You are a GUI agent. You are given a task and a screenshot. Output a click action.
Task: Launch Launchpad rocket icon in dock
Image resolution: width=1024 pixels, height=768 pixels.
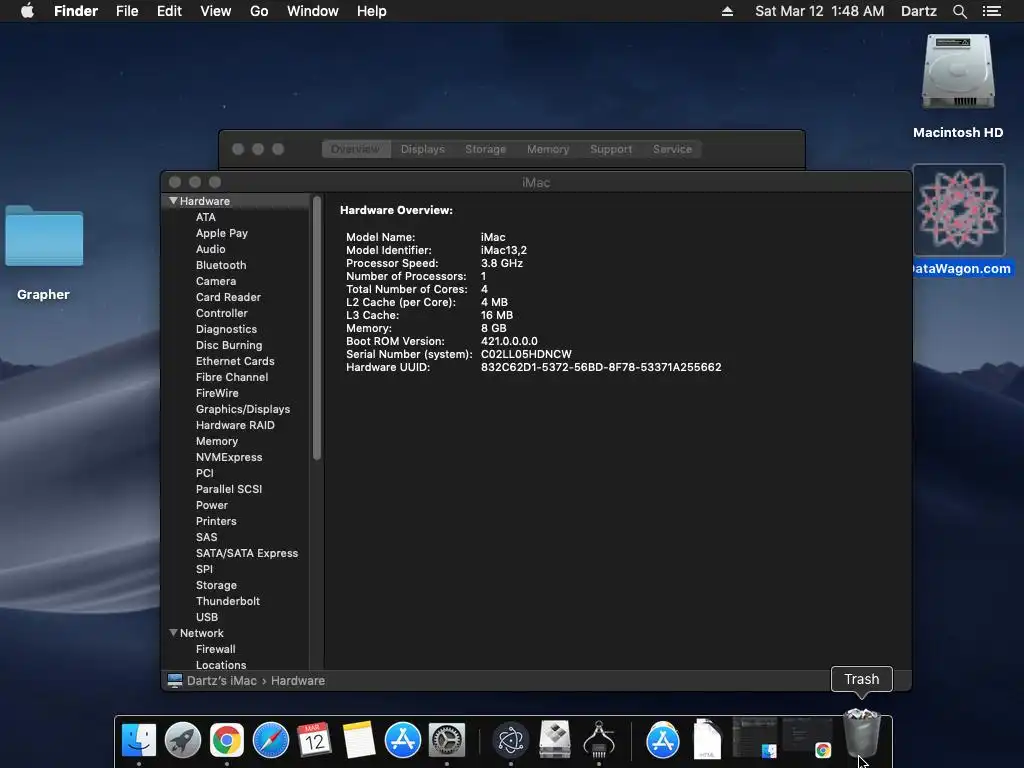pos(182,740)
